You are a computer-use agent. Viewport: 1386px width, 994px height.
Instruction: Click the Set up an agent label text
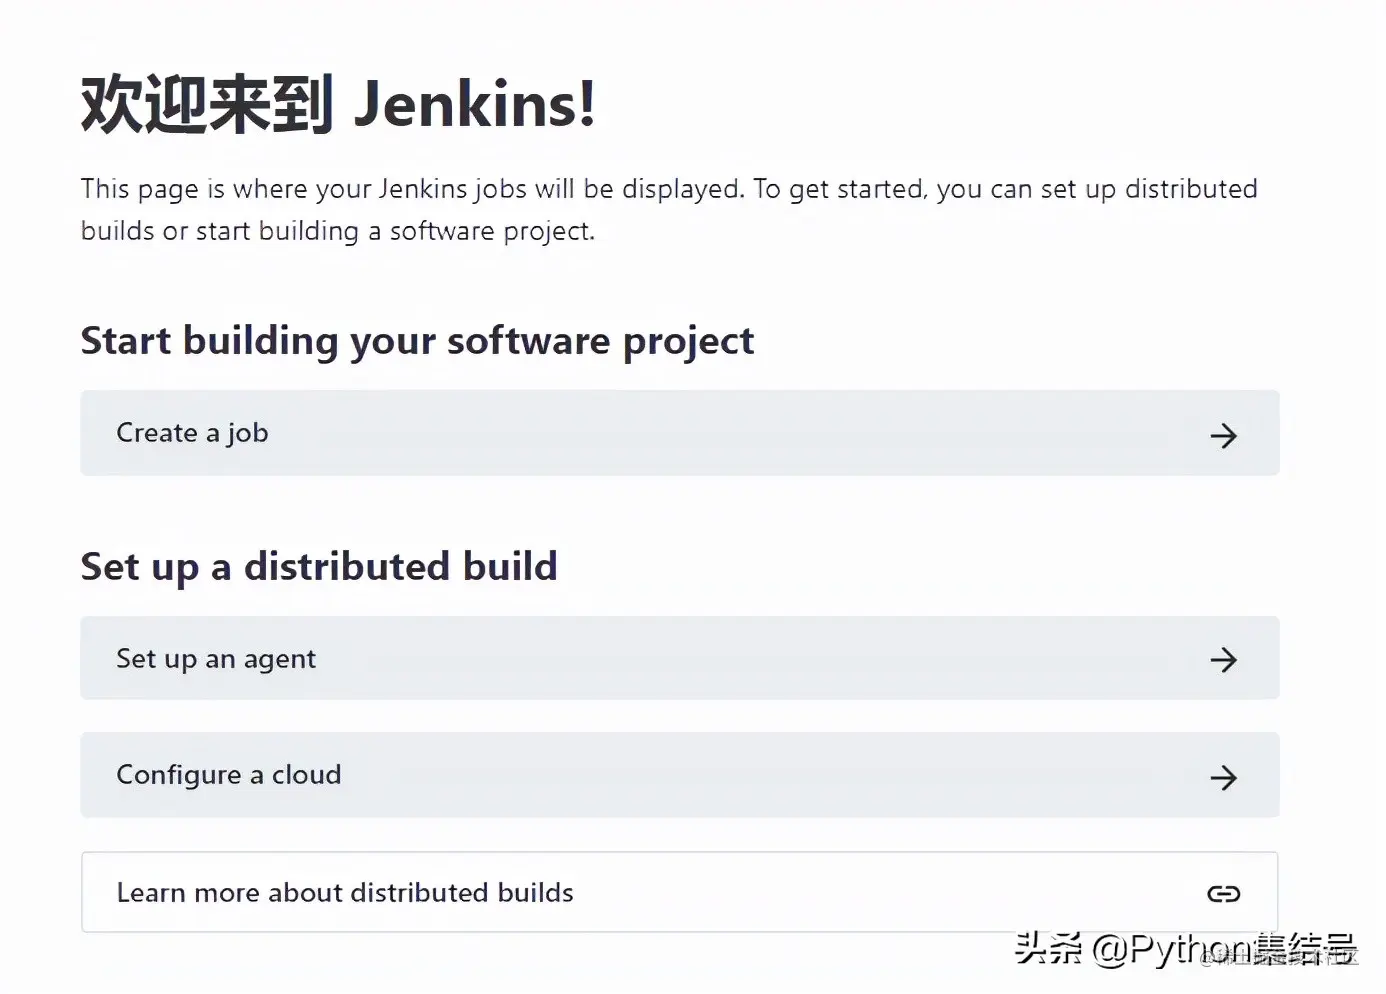point(216,658)
